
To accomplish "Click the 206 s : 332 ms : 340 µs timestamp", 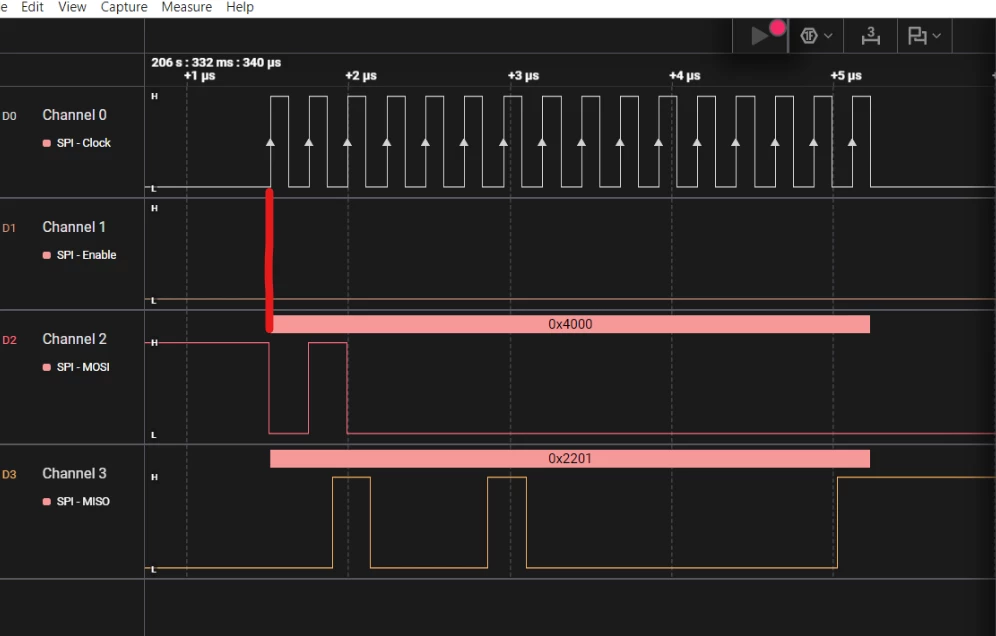I will click(216, 62).
